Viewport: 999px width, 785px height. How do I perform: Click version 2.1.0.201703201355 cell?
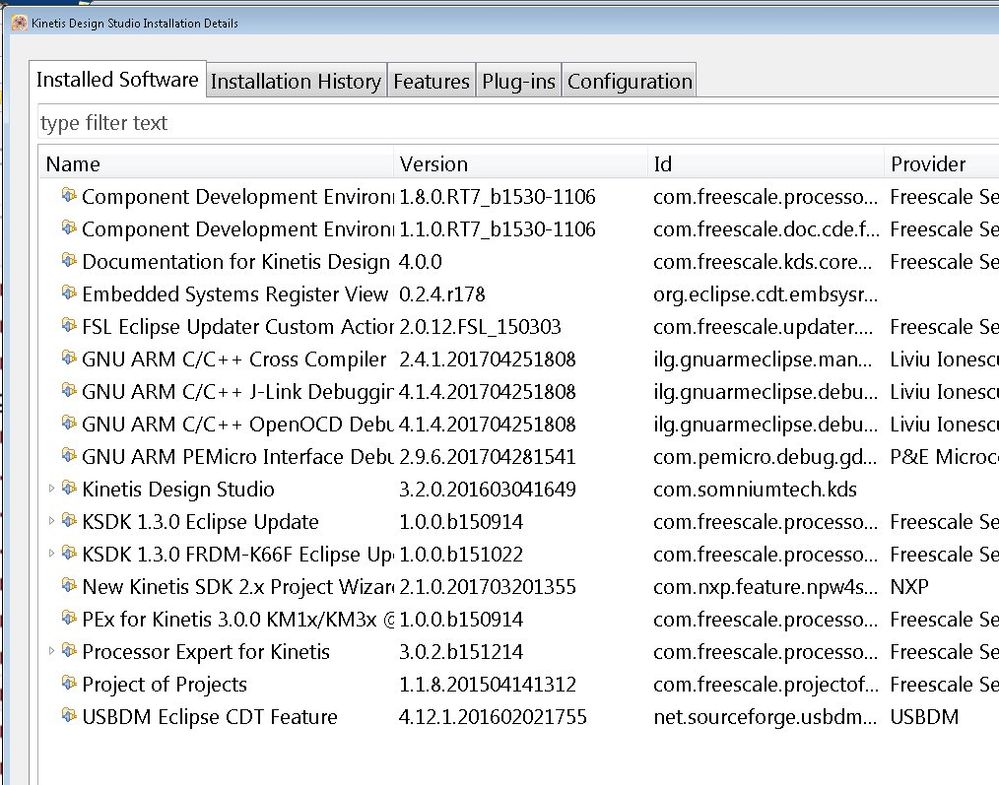[487, 587]
